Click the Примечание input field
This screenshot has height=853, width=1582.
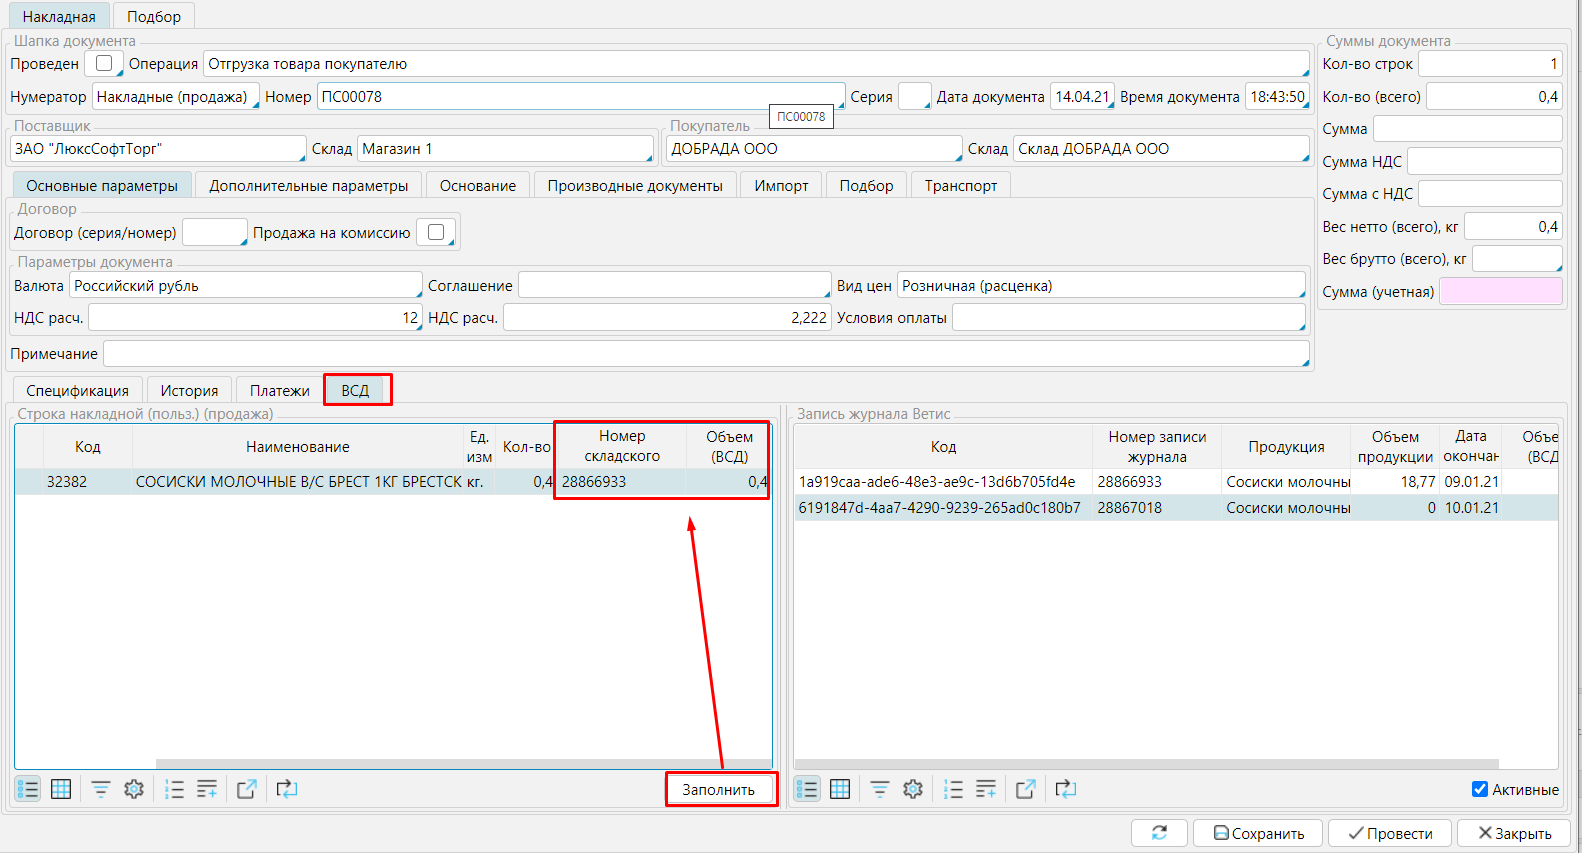coord(705,354)
